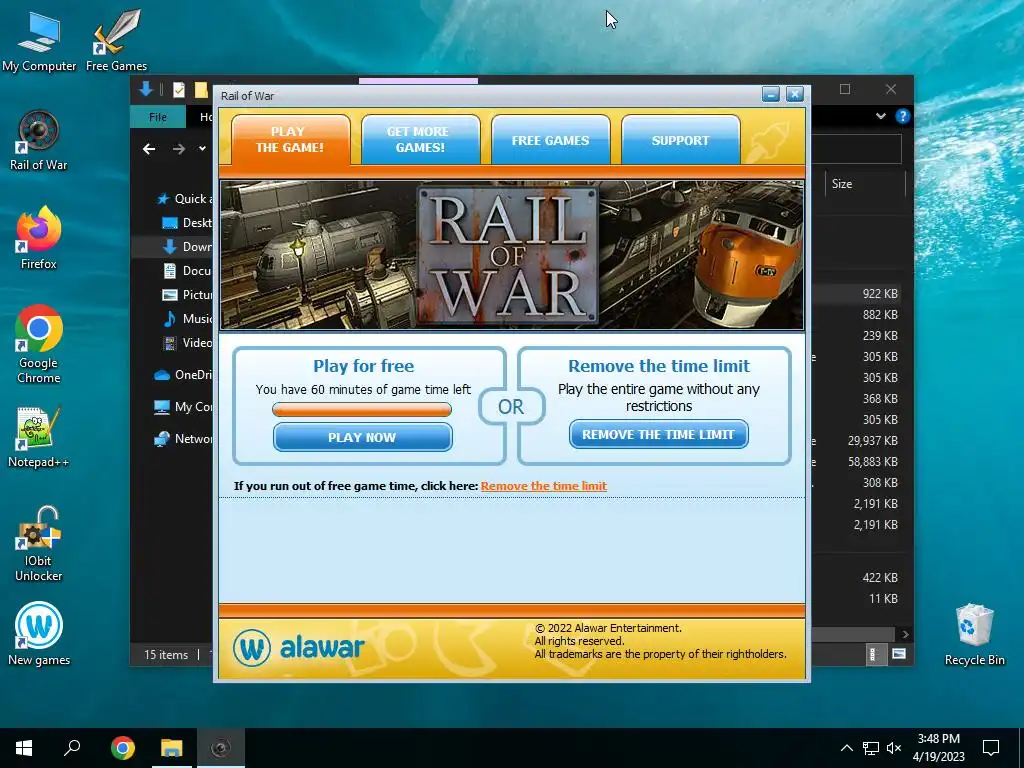Viewport: 1024px width, 768px height.
Task: Open Firefox desktop shortcut
Action: (x=39, y=238)
